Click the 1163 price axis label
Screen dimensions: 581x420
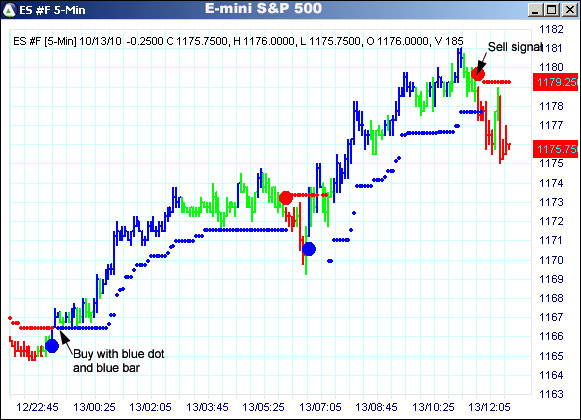click(x=551, y=394)
